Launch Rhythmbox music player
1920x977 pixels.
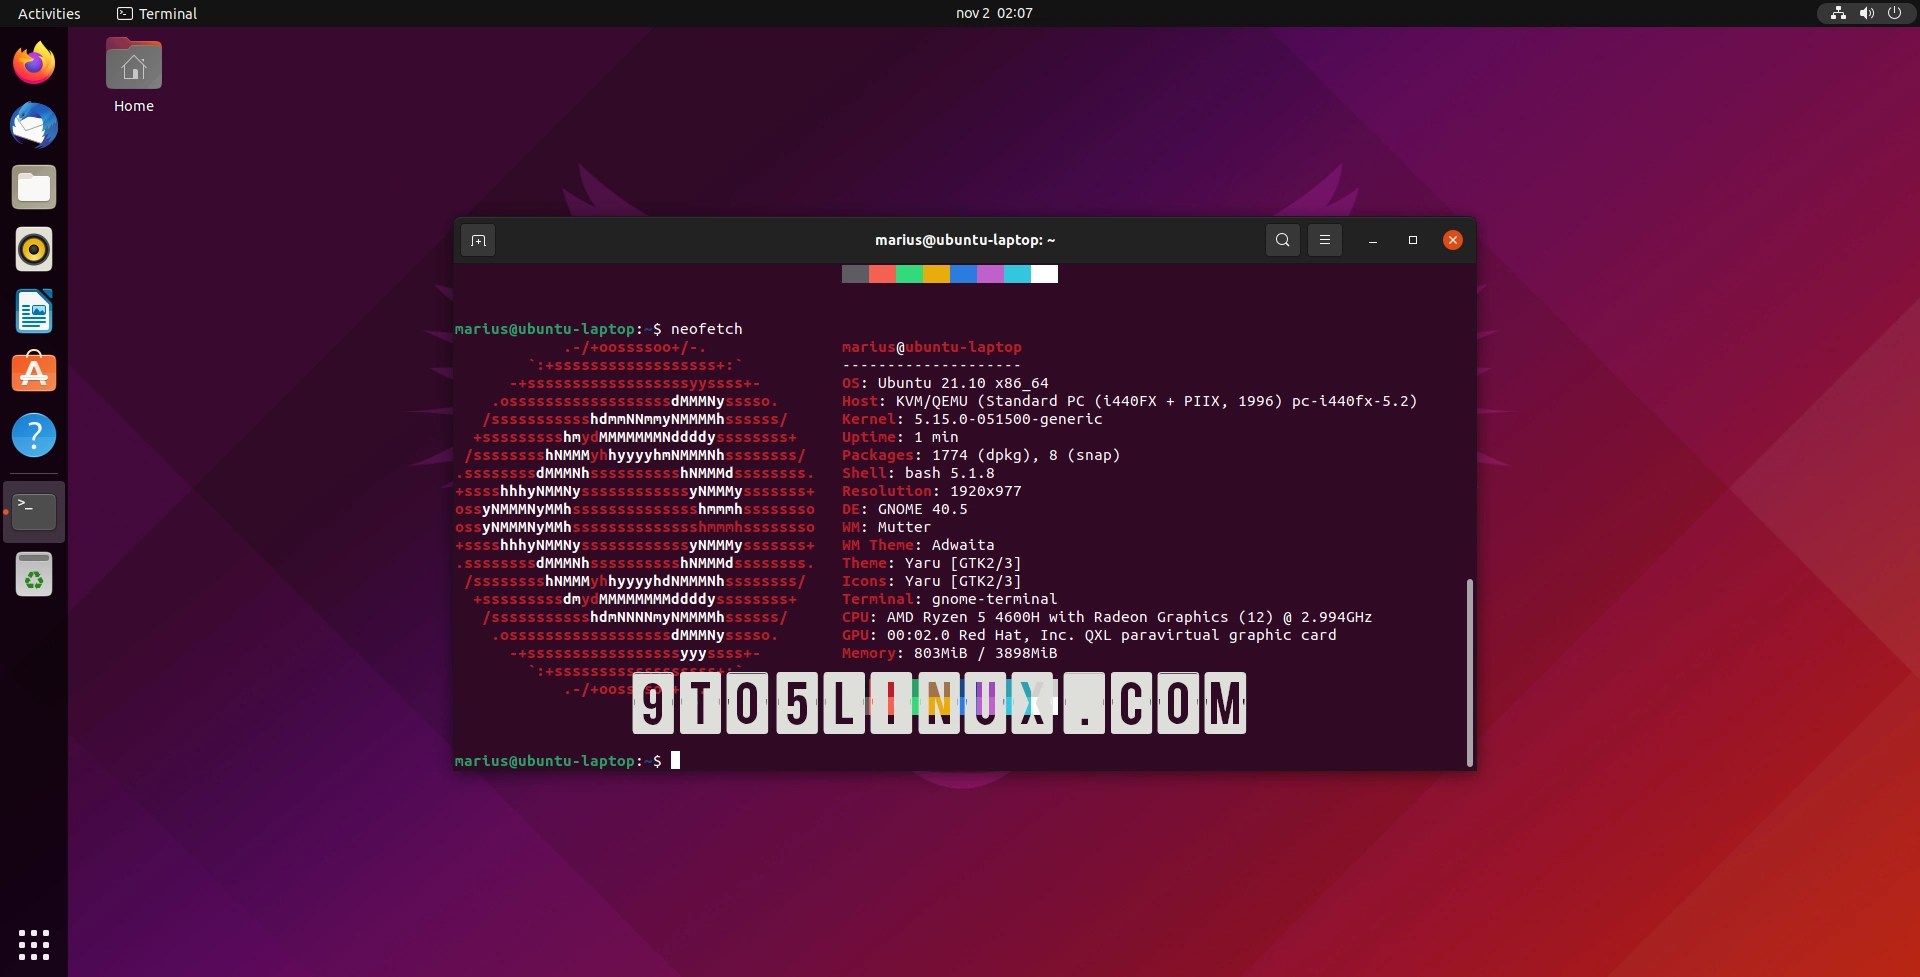point(34,249)
